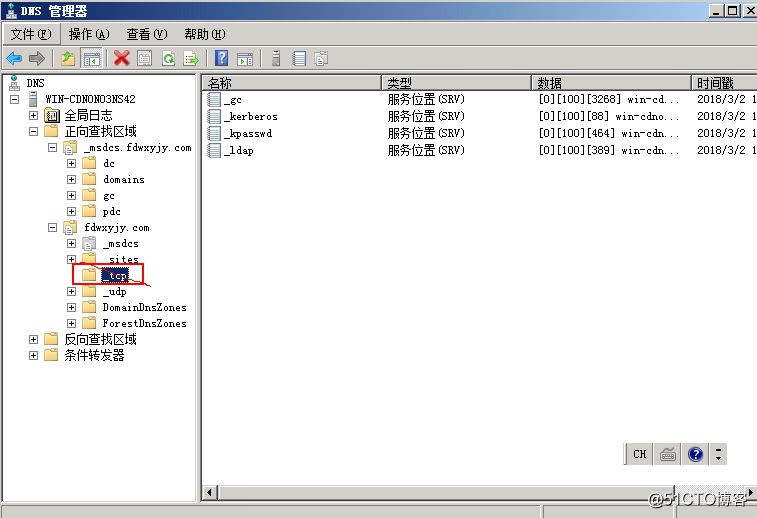Click the Forward arrow toolbar icon

pos(37,59)
